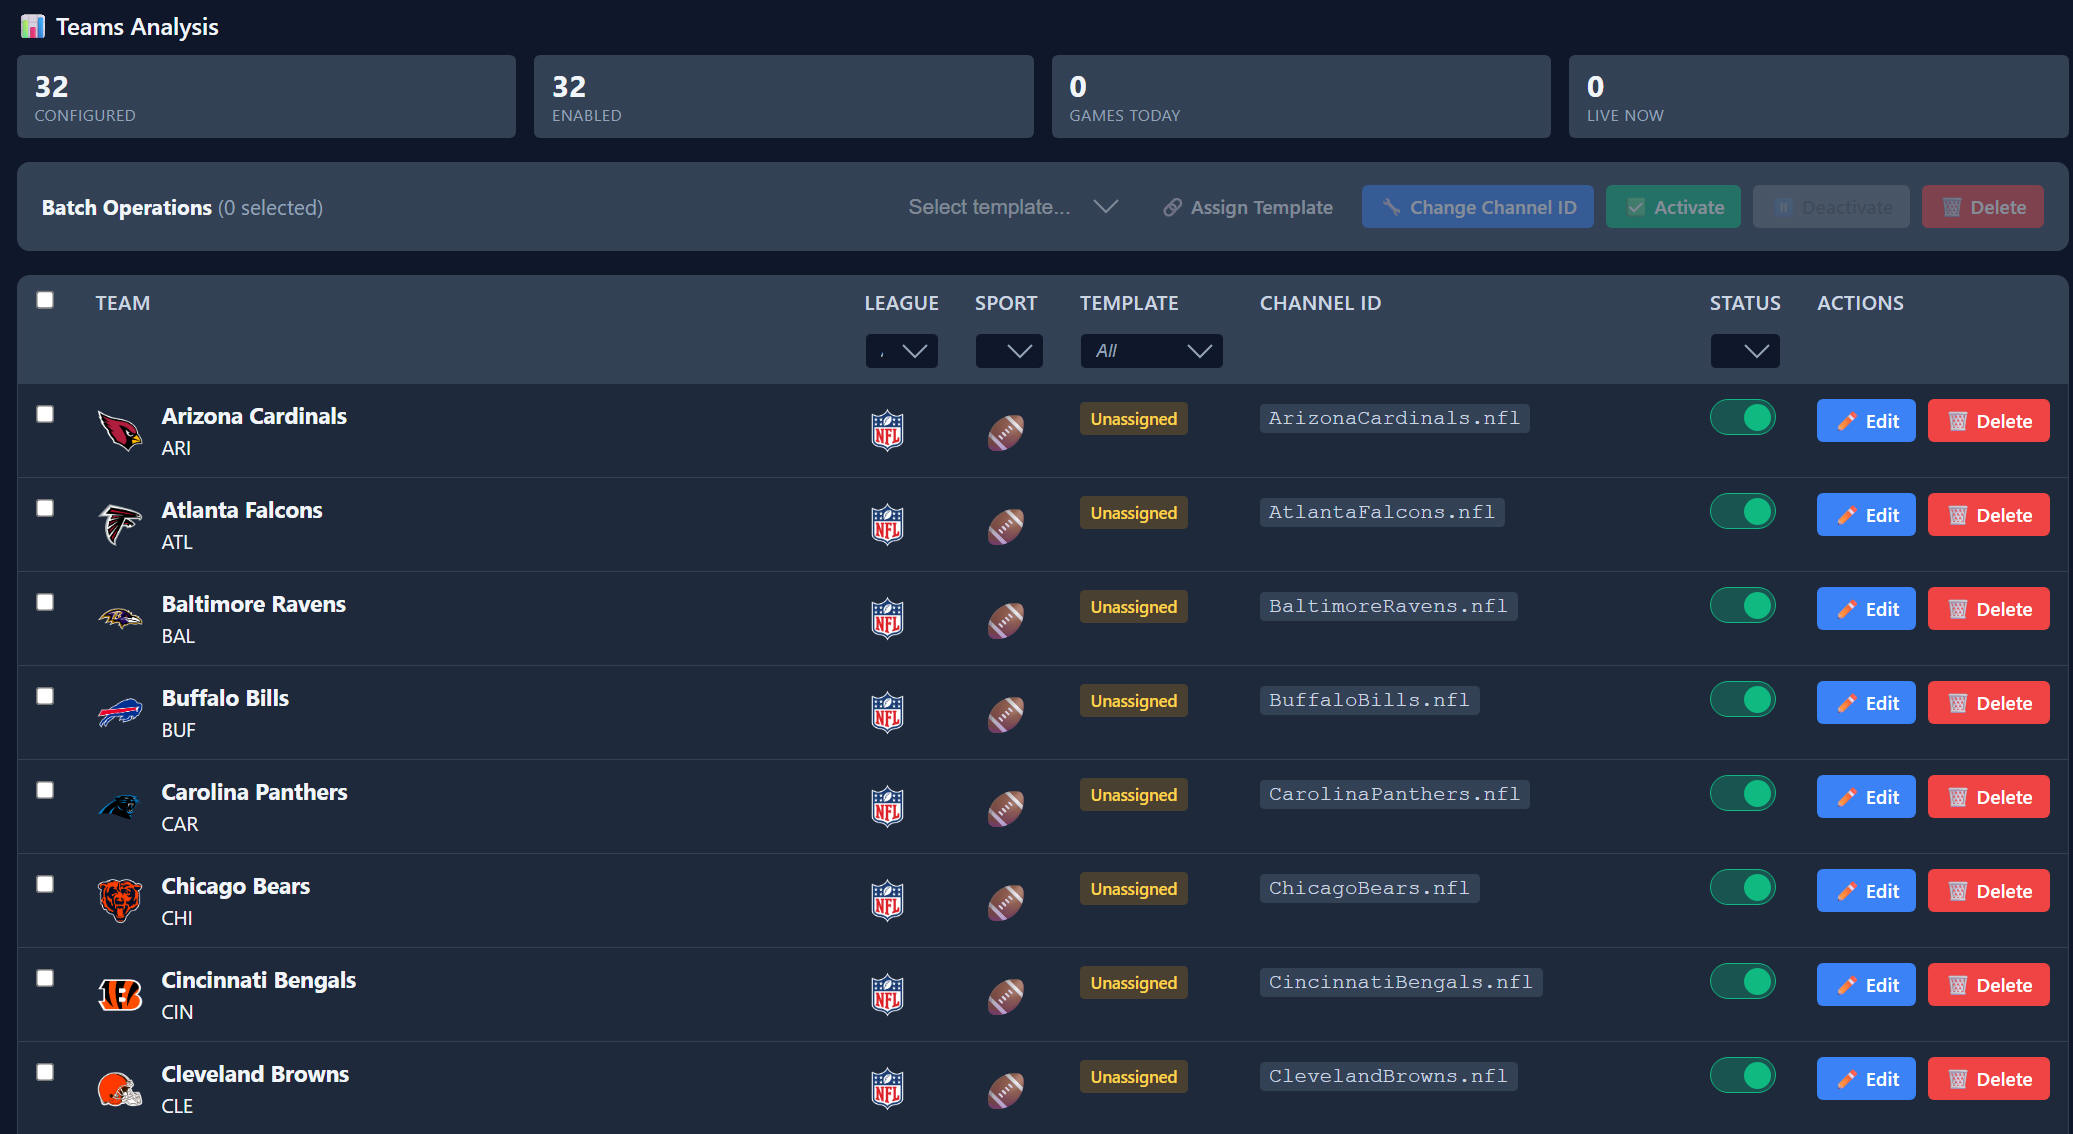The width and height of the screenshot is (2073, 1134).
Task: Edit the Buffalo Bills team
Action: [1866, 703]
